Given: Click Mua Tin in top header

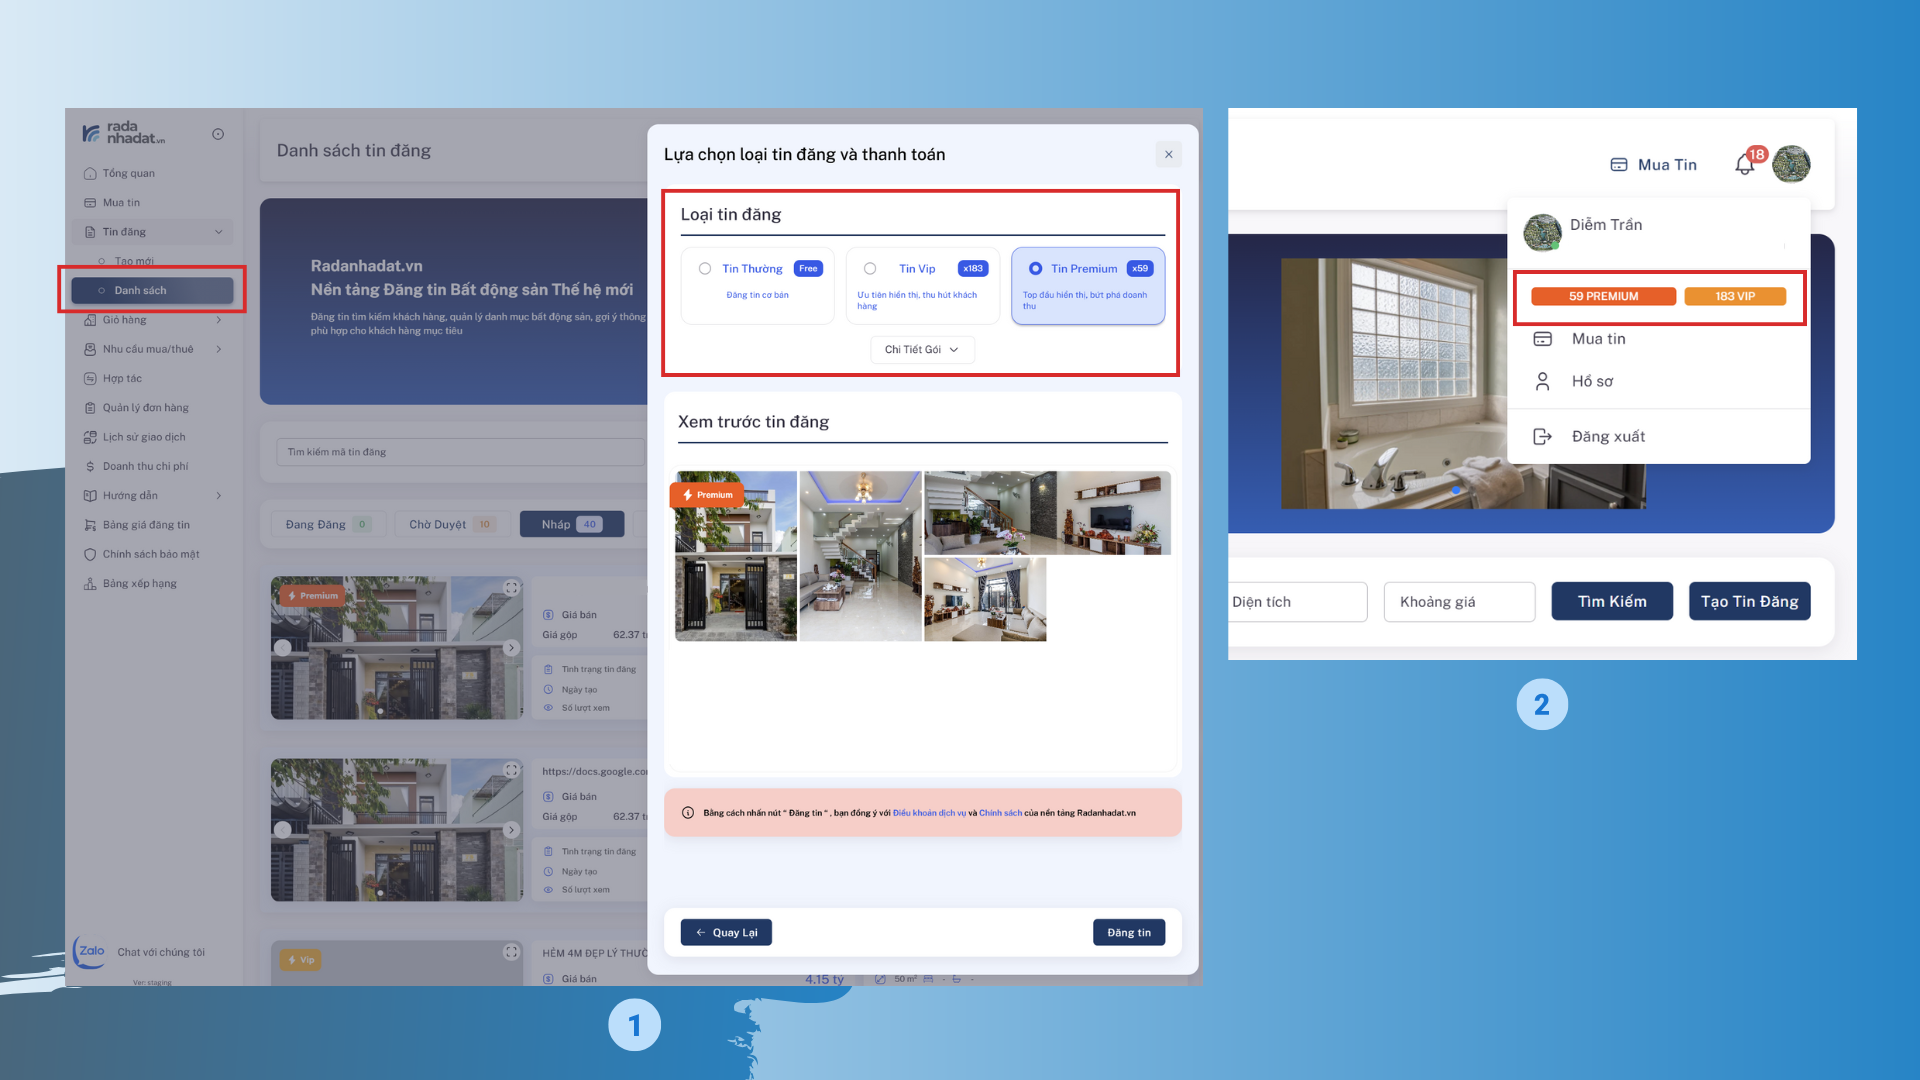Looking at the screenshot, I should click(x=1653, y=165).
